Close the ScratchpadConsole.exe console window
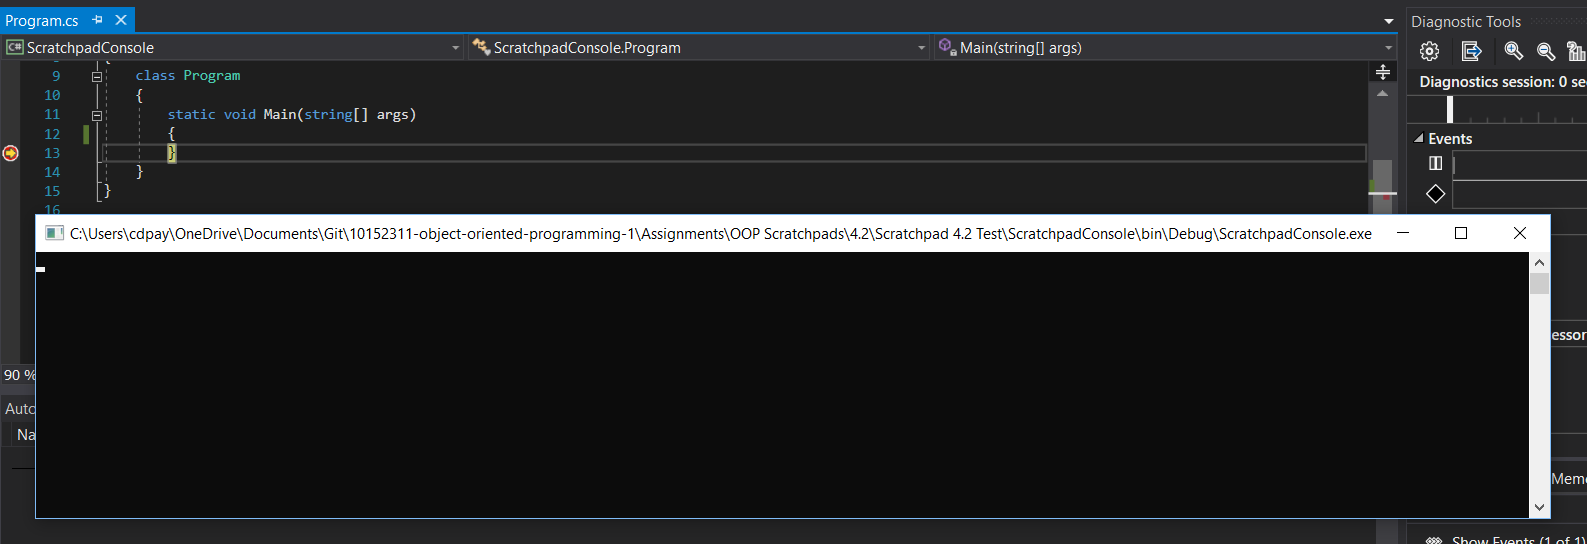The image size is (1587, 544). tap(1520, 233)
